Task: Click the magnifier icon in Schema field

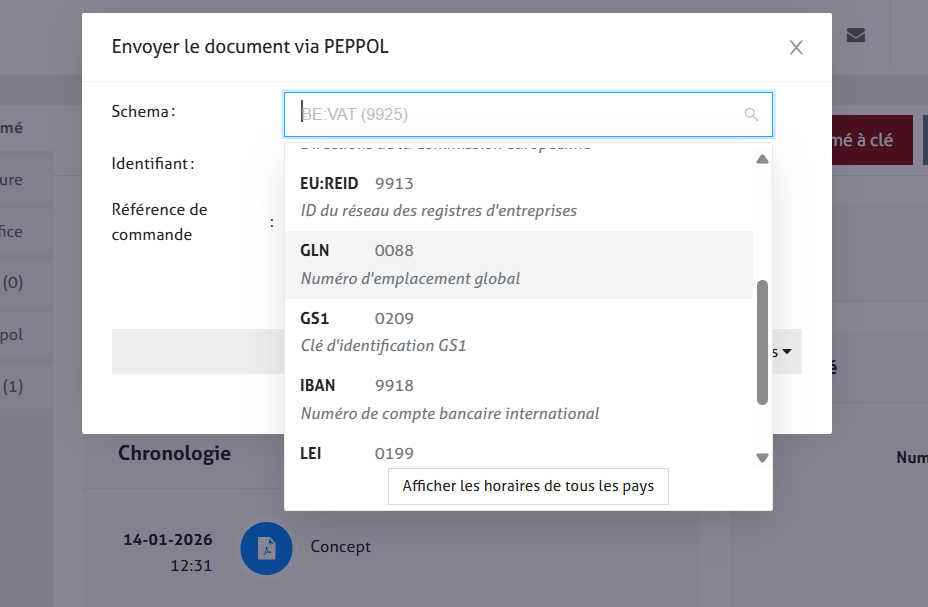Action: click(751, 115)
